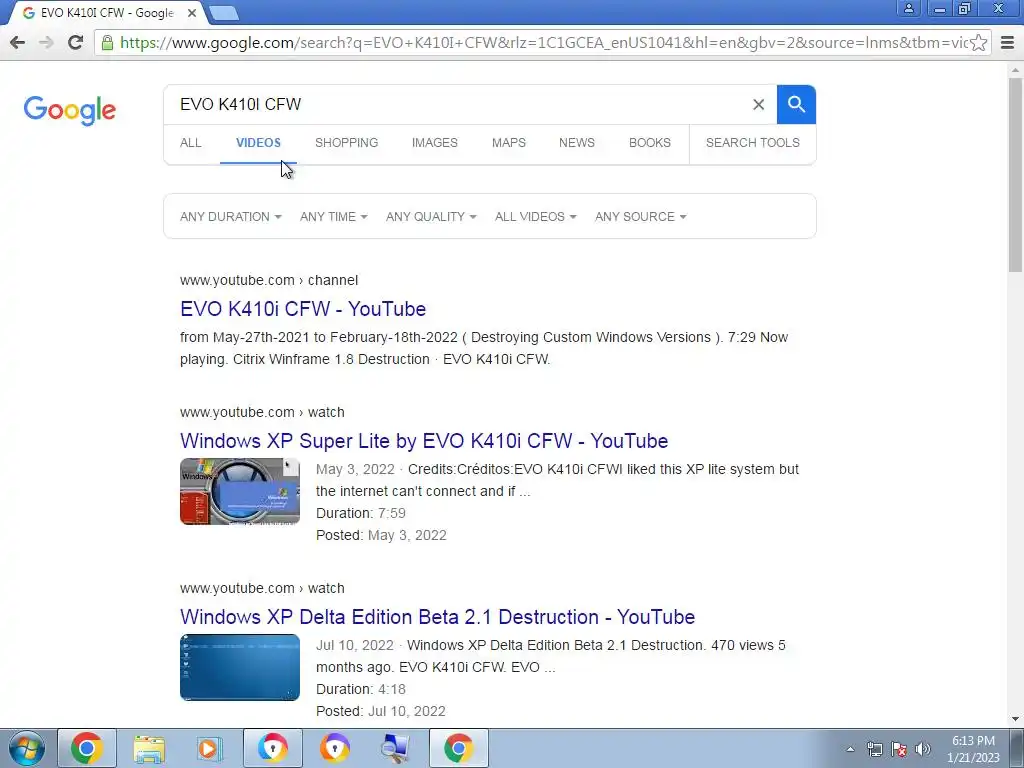Click the Windows XP Super Lite thumbnail

coord(240,491)
